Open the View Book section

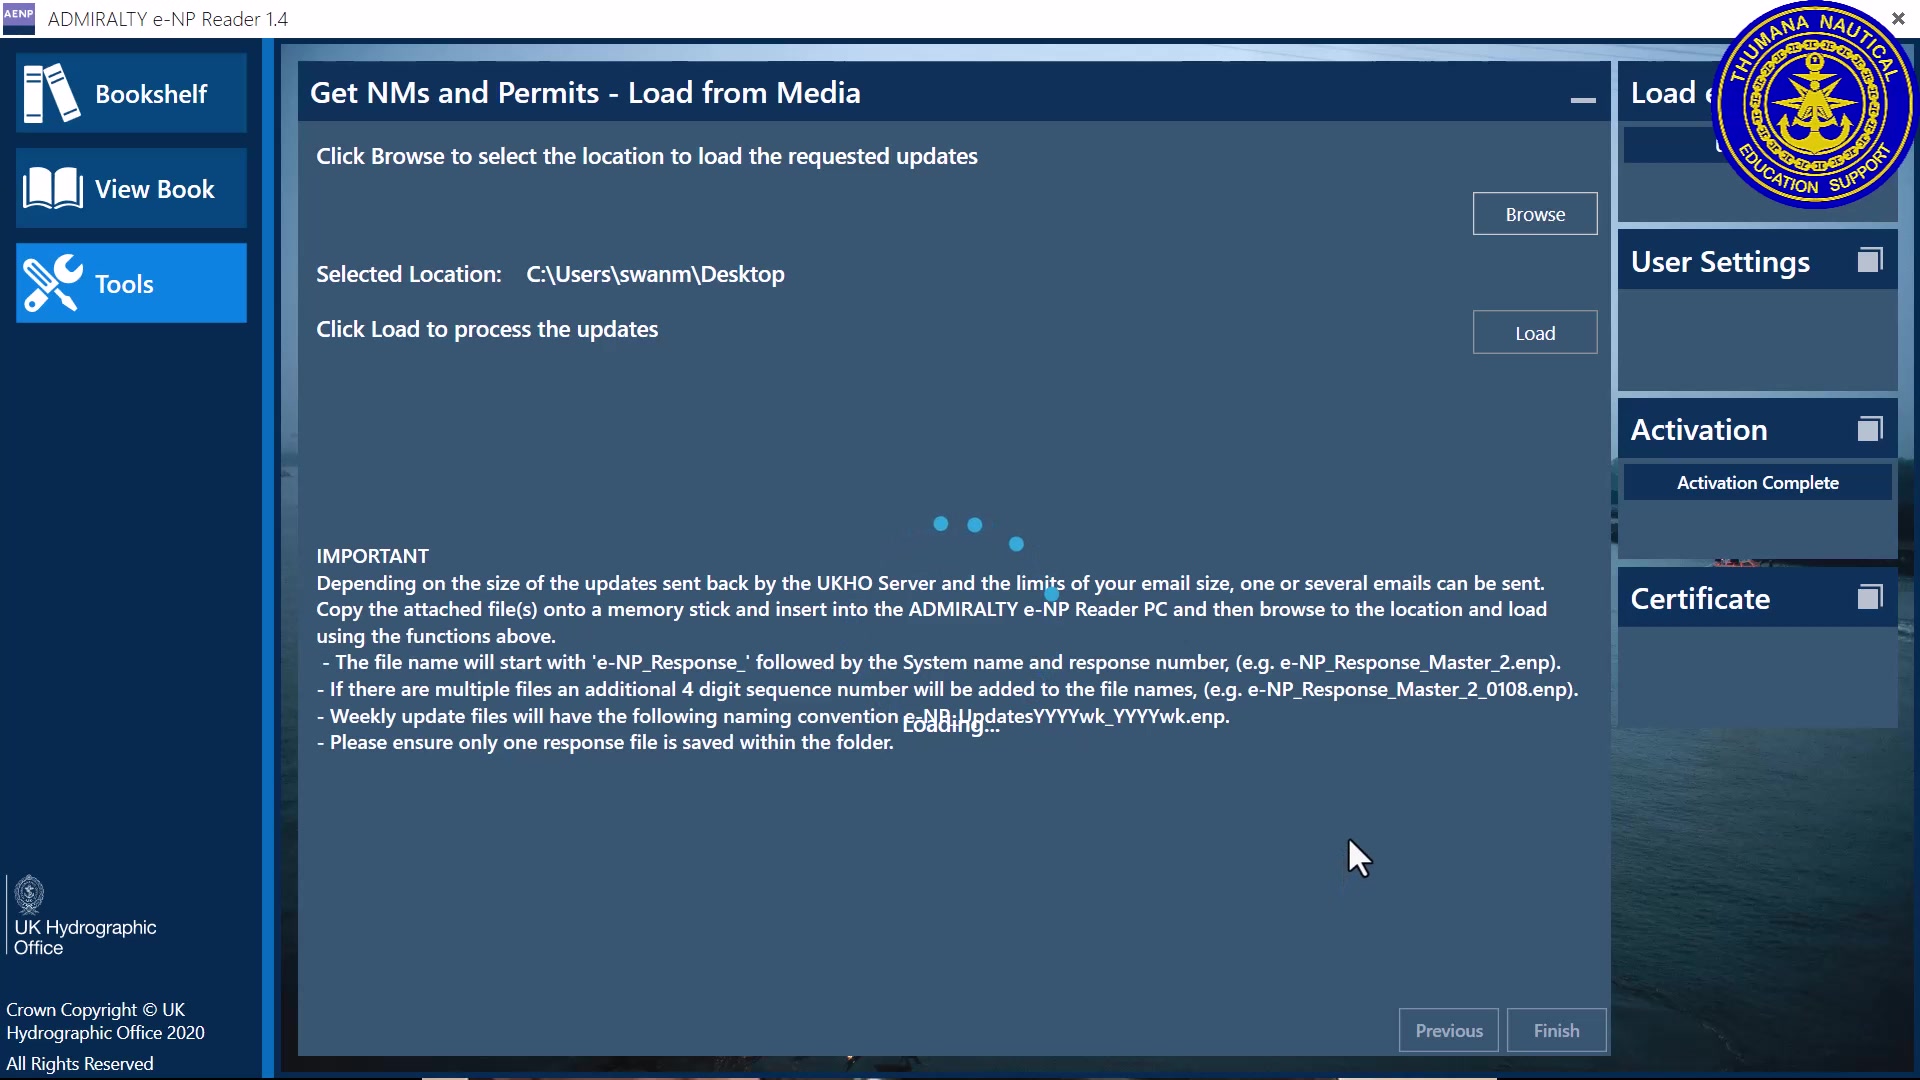[x=131, y=188]
